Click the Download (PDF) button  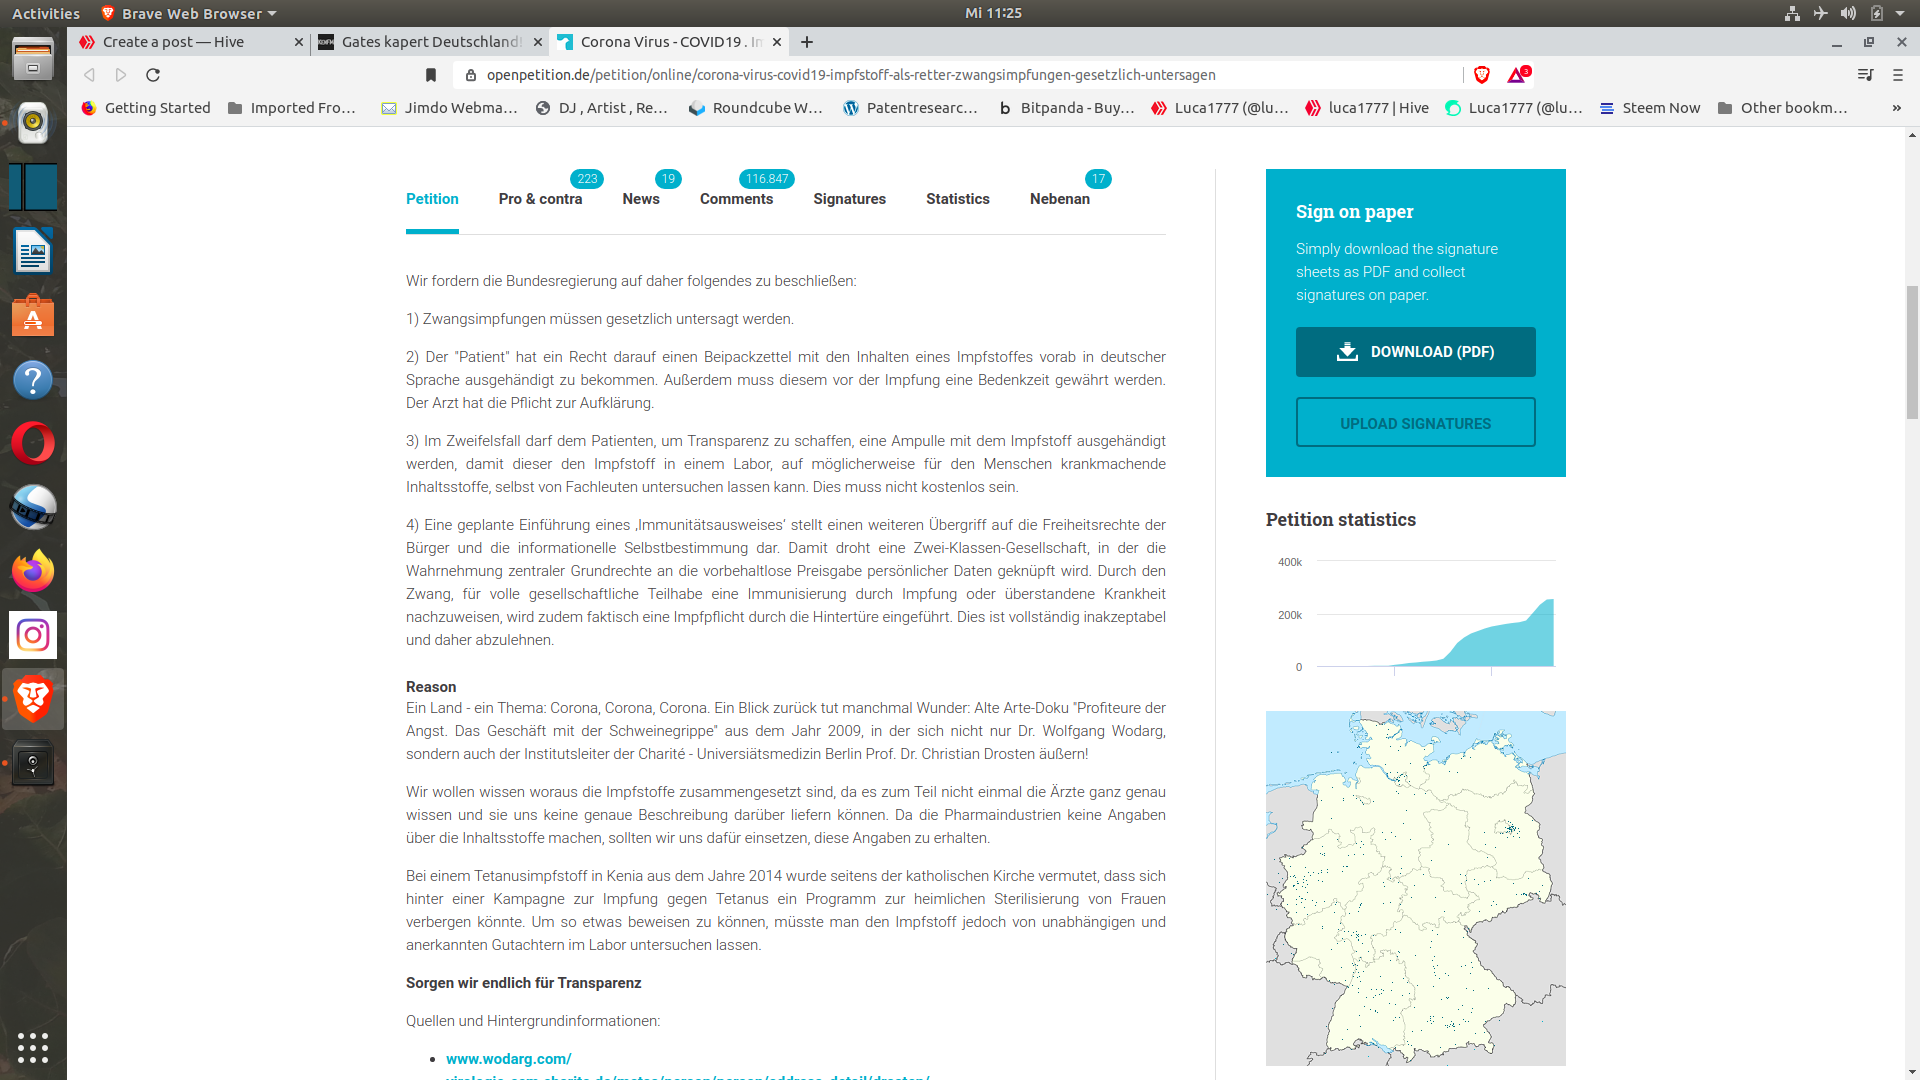pyautogui.click(x=1415, y=352)
